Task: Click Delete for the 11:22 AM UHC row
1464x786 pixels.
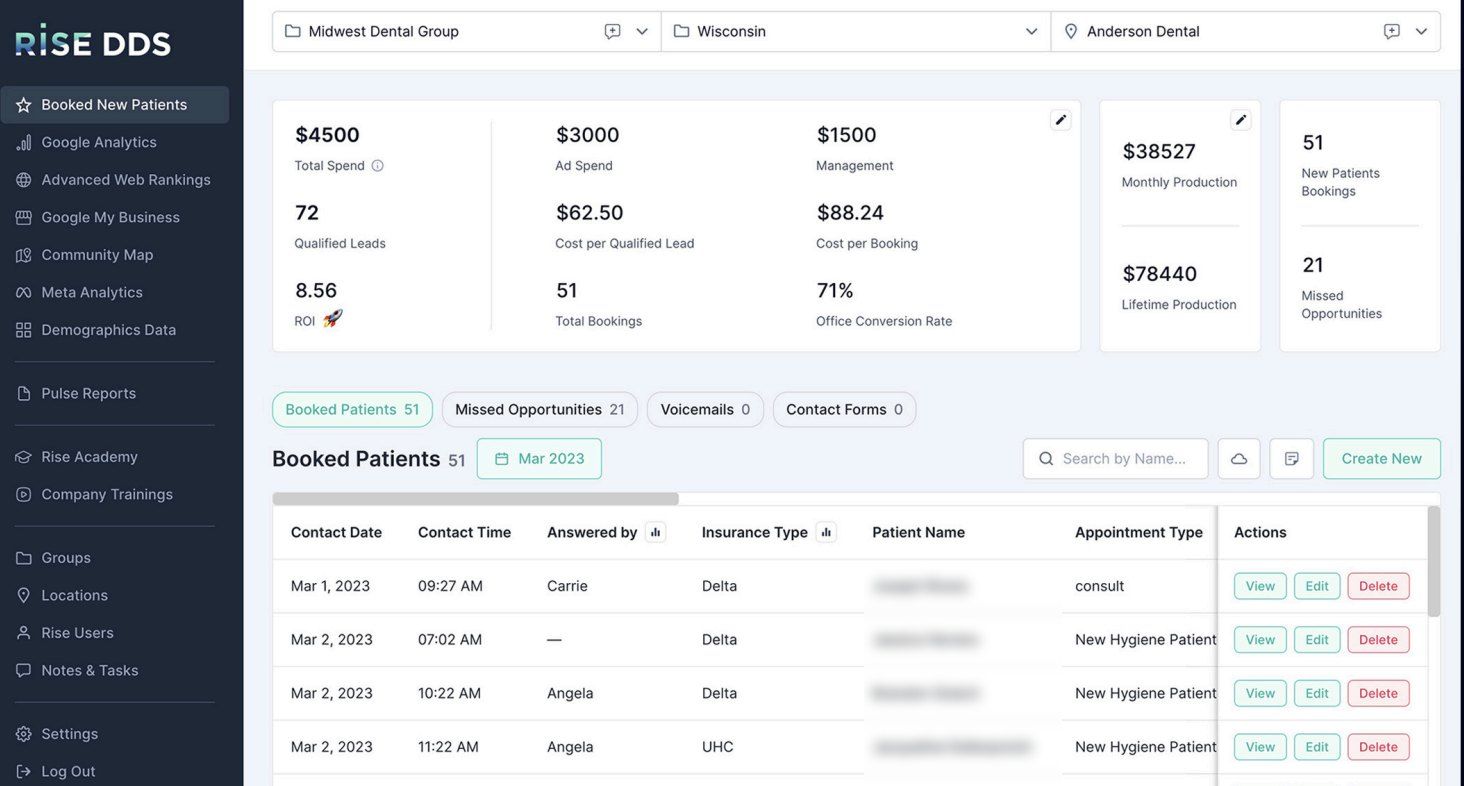Action: tap(1378, 747)
